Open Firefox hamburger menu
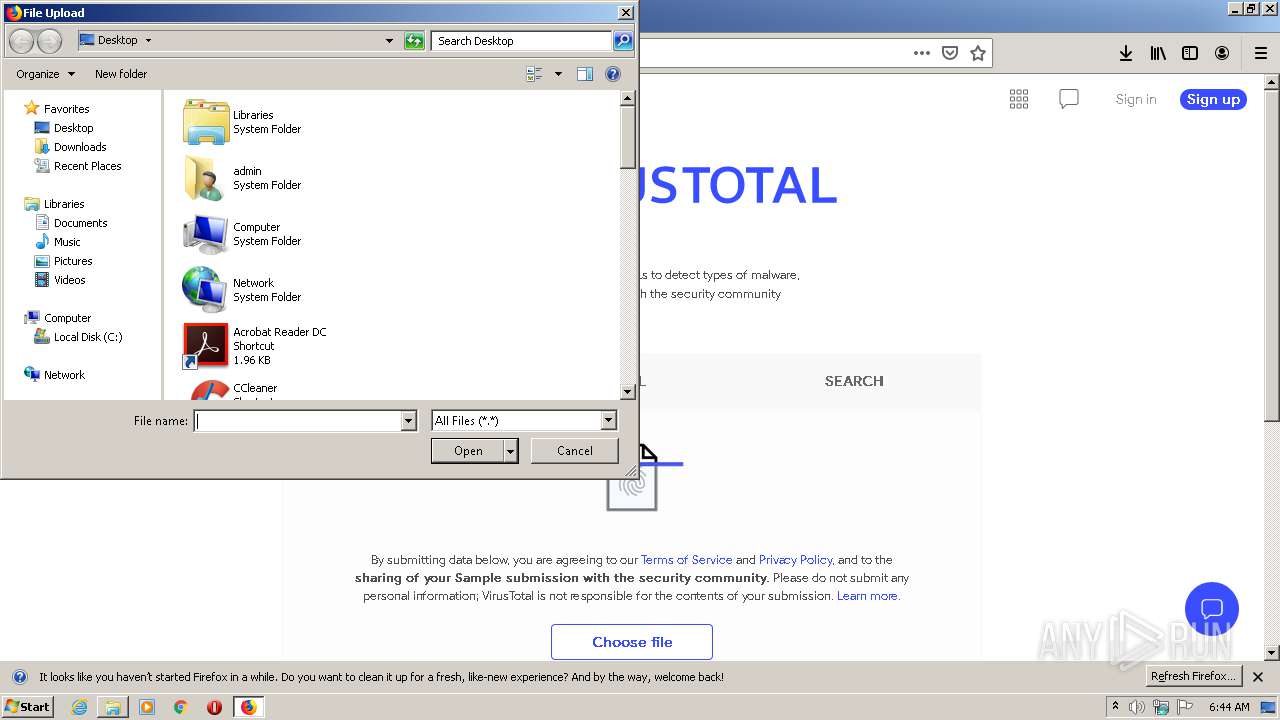The width and height of the screenshot is (1280, 720). tap(1261, 53)
